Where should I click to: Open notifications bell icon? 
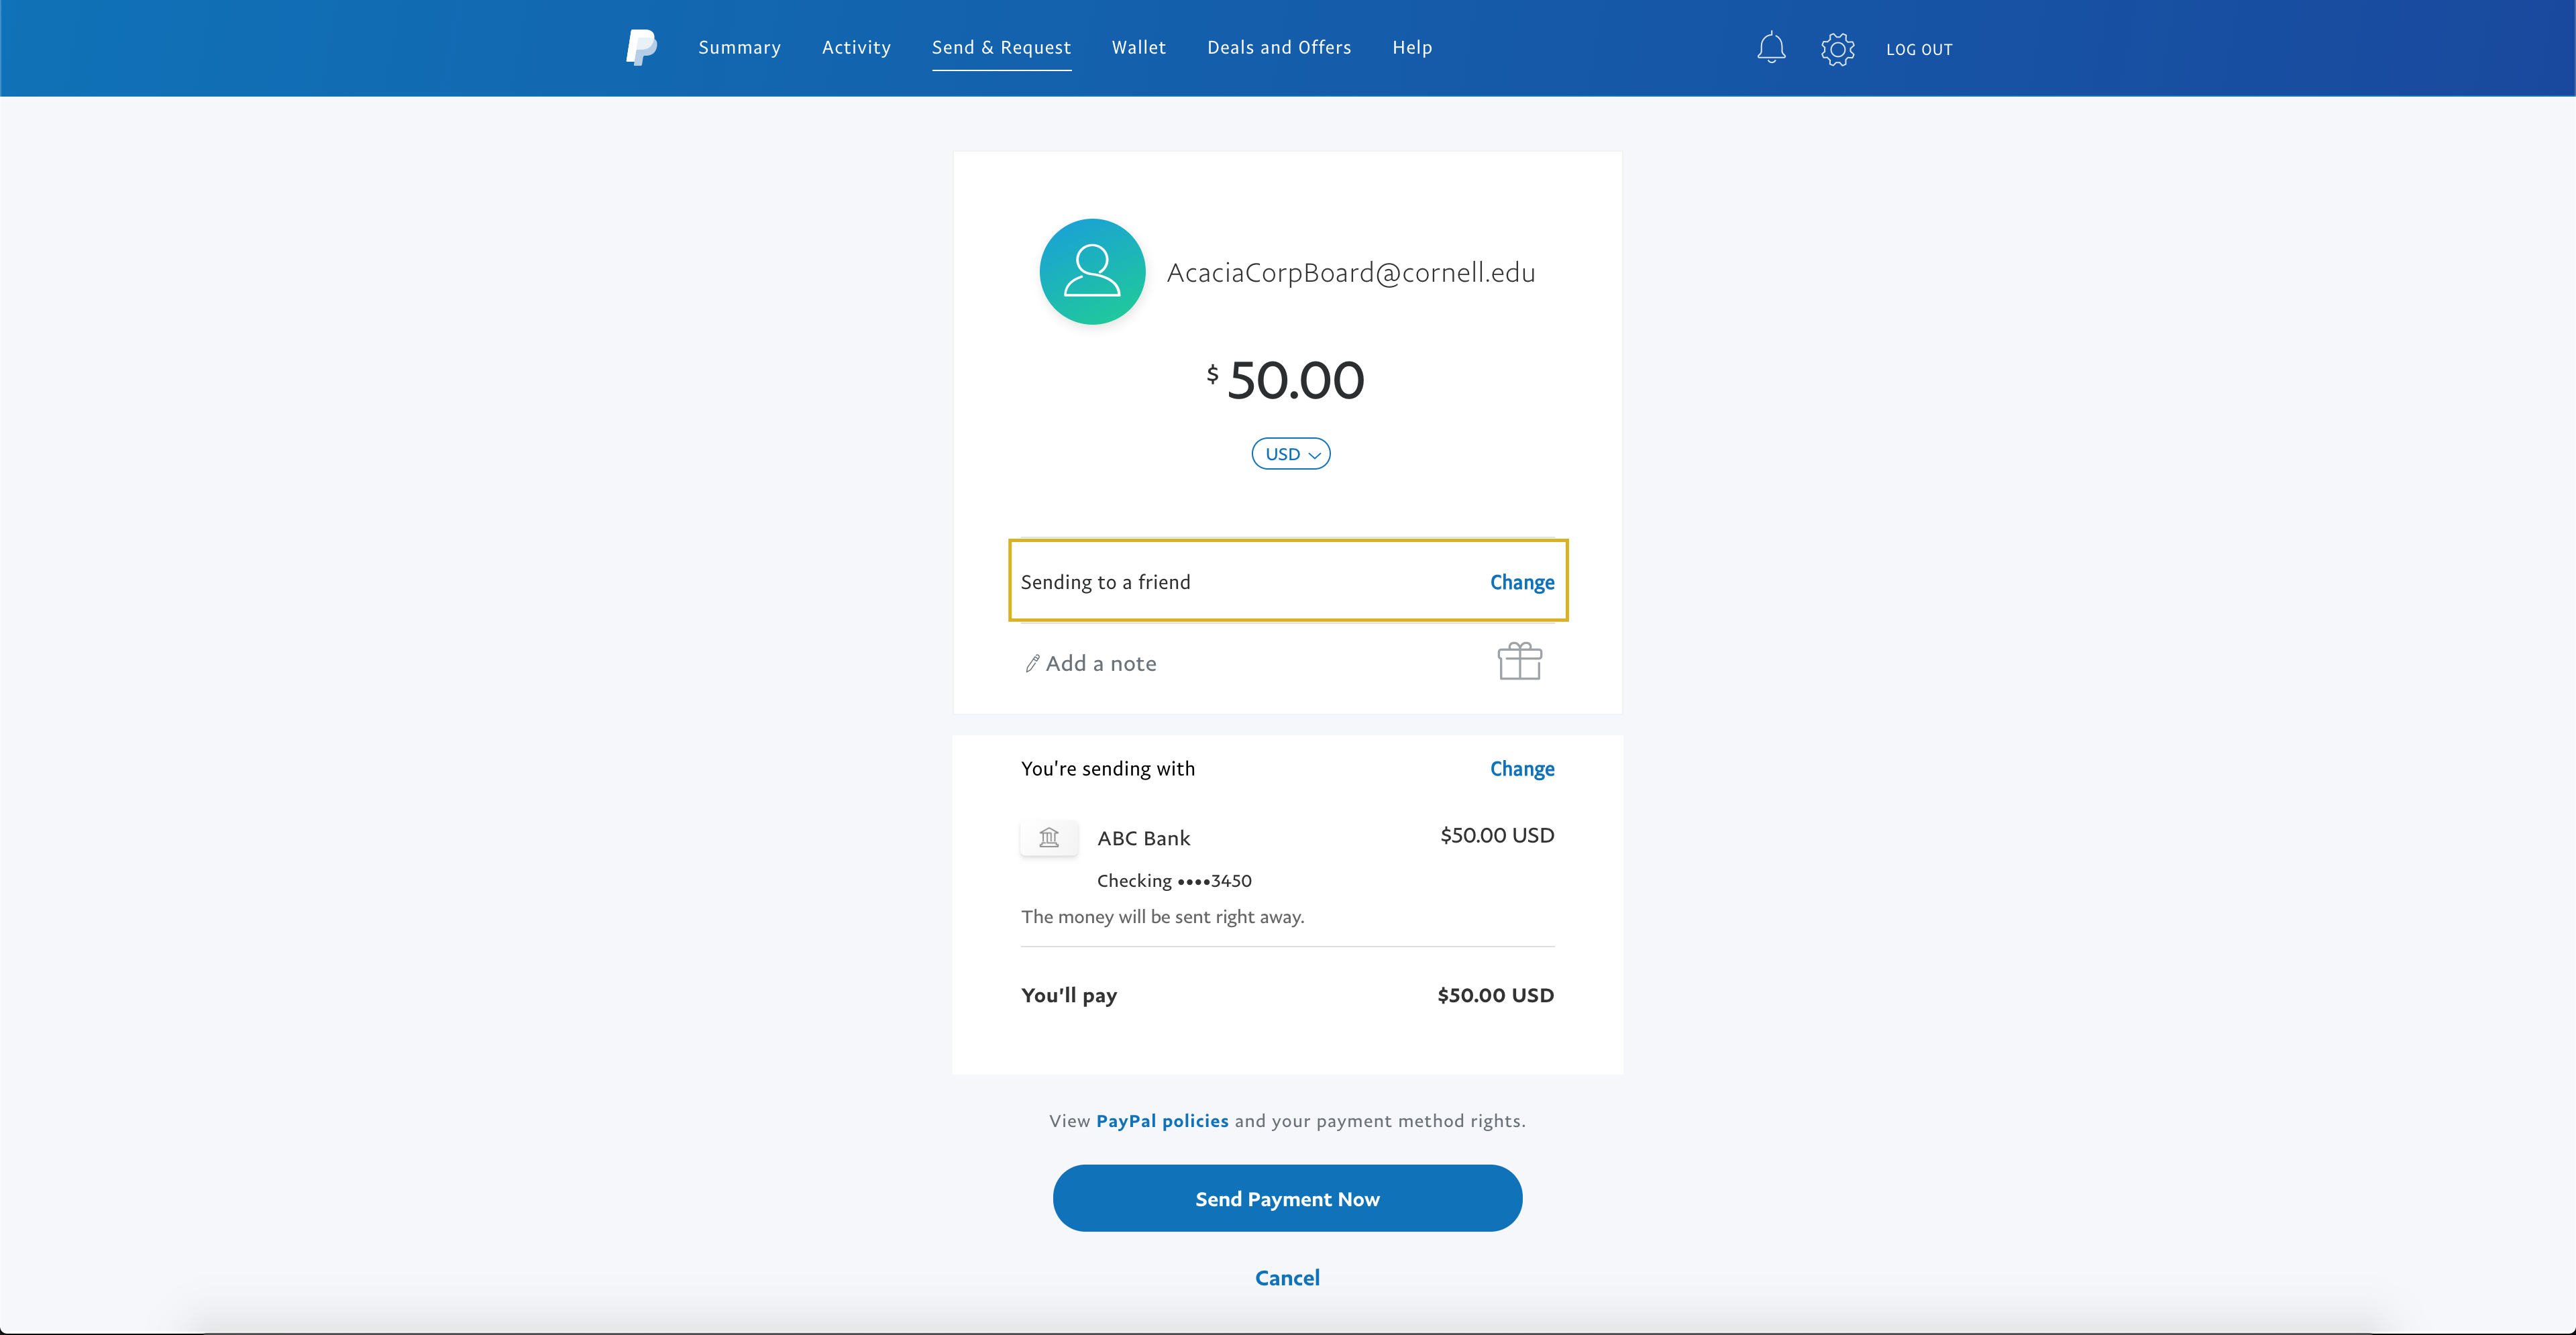1771,48
